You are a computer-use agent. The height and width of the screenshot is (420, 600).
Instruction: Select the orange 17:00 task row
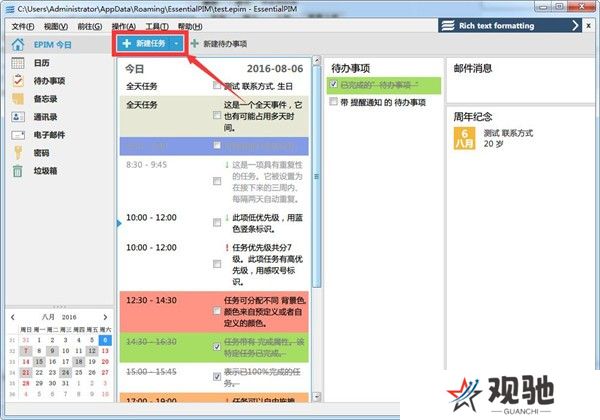click(x=214, y=397)
